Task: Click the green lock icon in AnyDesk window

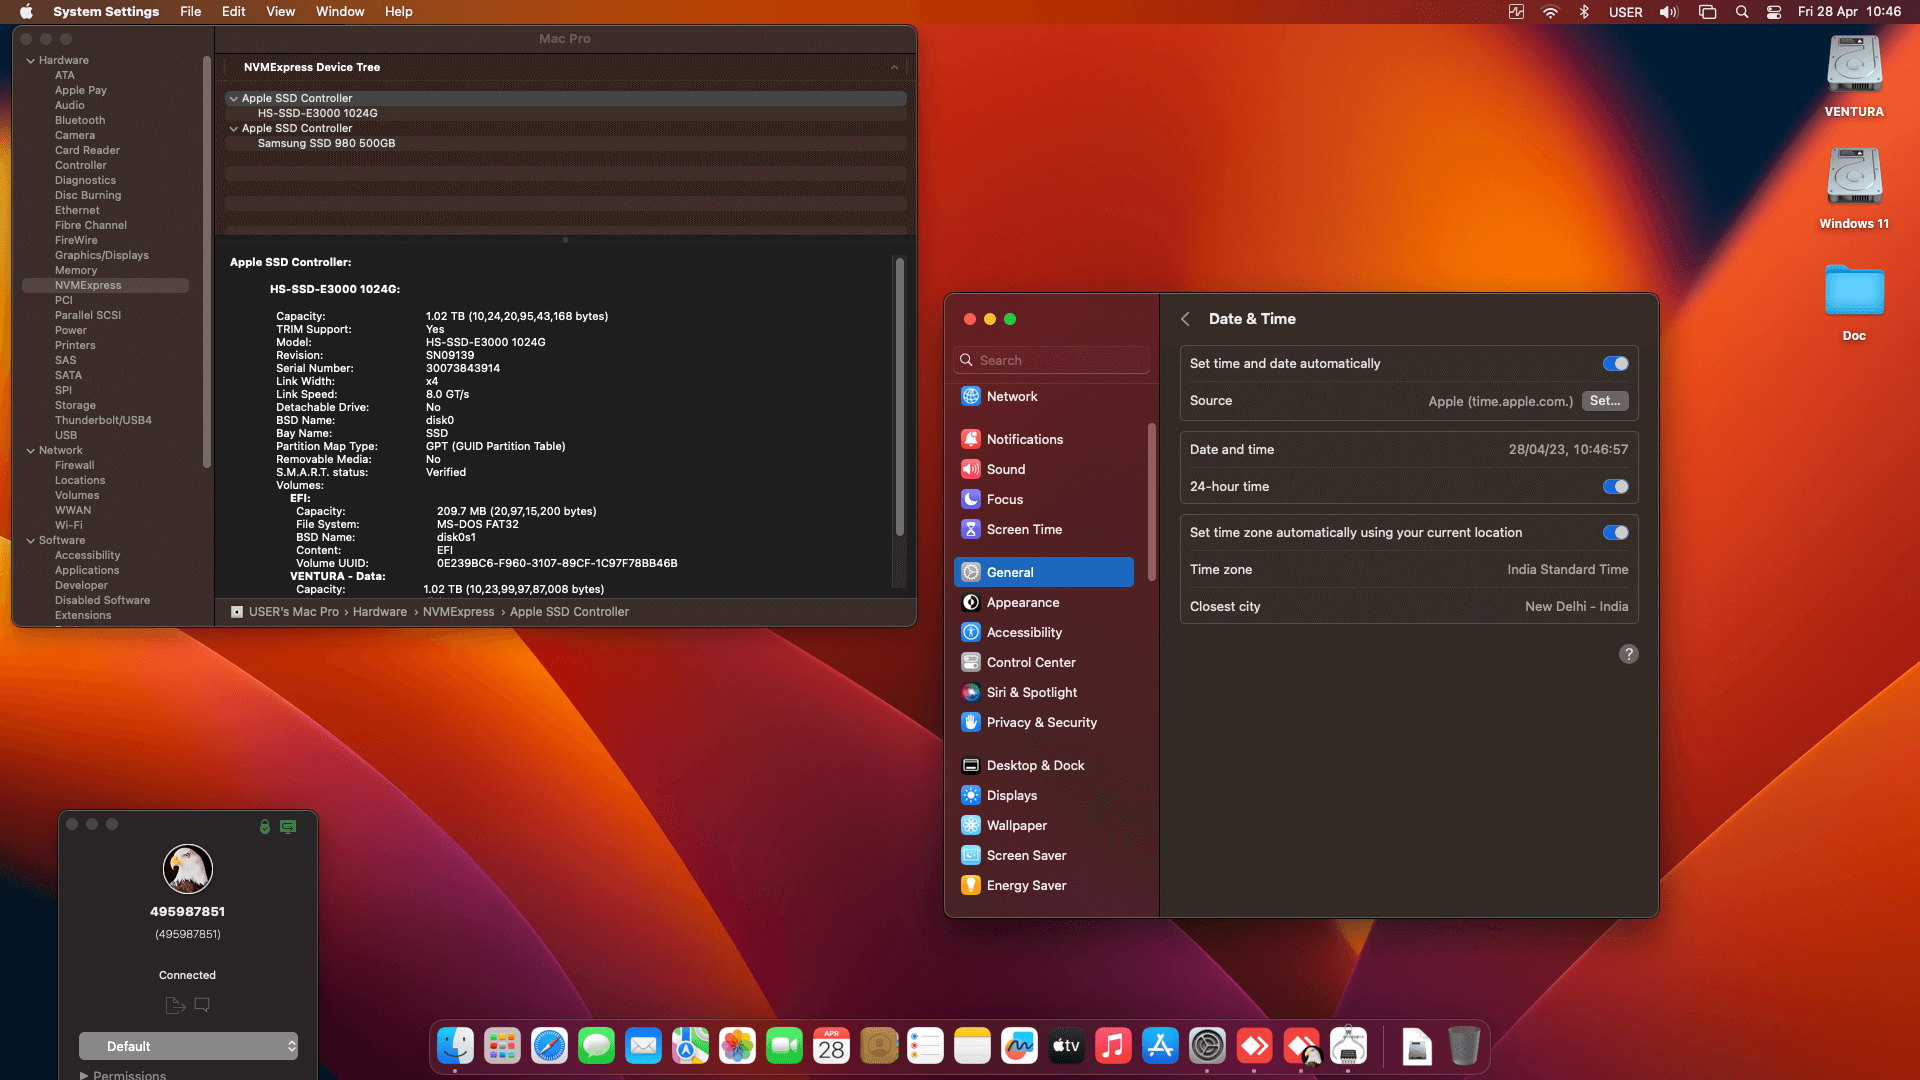Action: pos(265,826)
